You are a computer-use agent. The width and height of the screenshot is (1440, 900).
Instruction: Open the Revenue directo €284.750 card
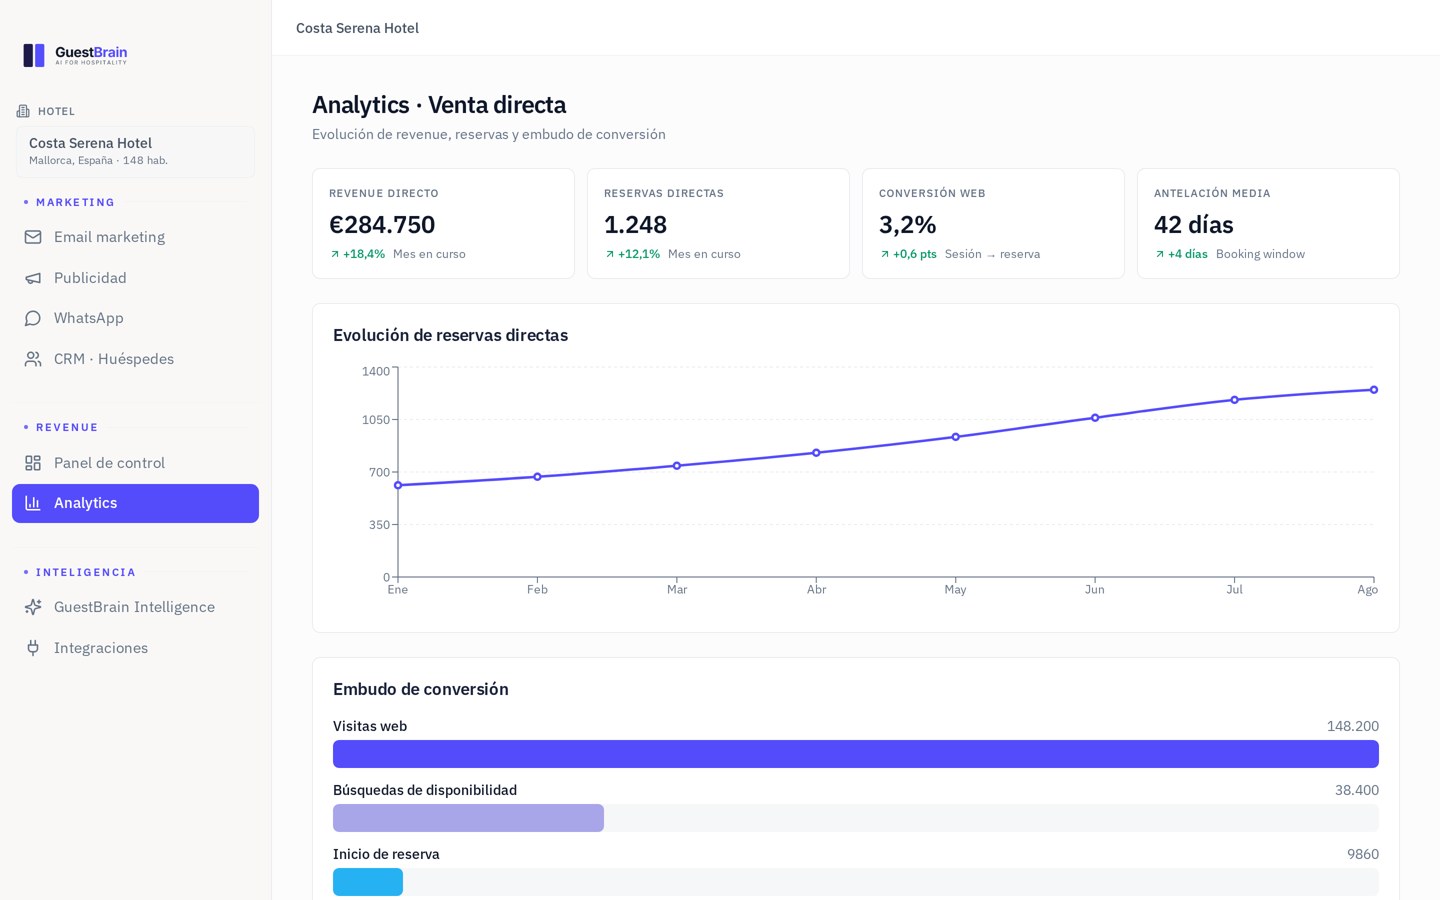443,223
